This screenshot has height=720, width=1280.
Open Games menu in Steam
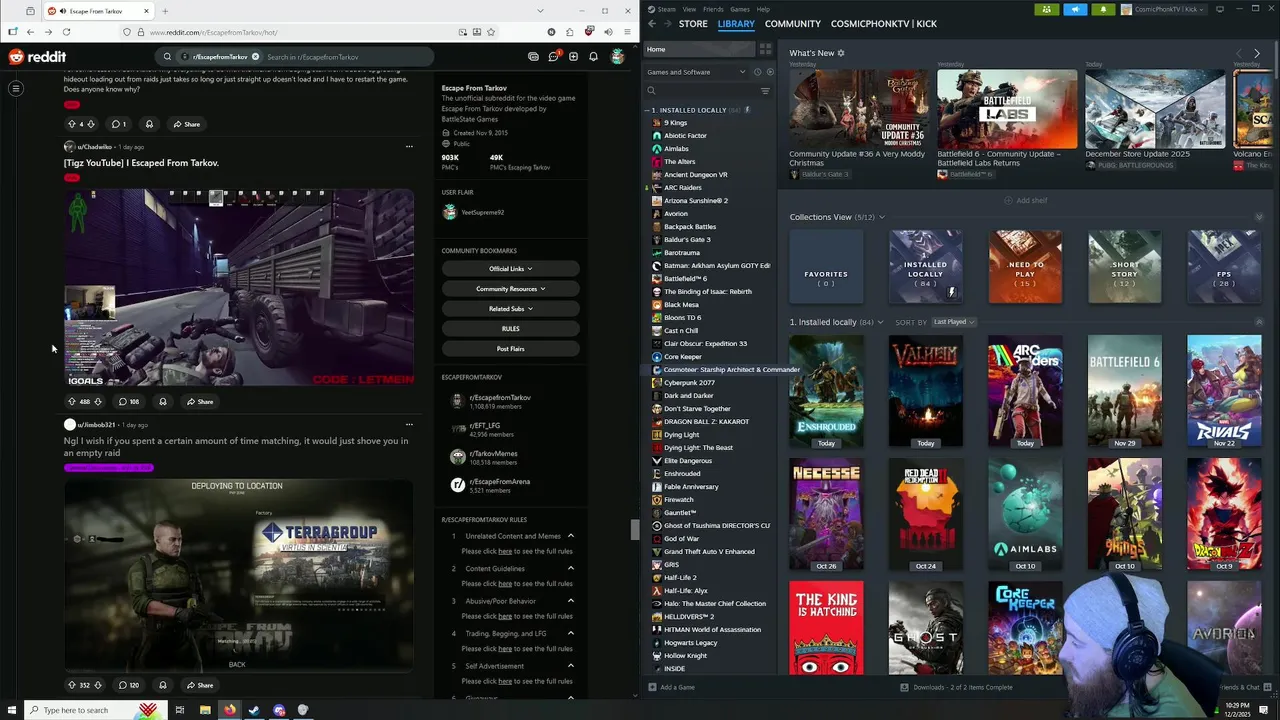[x=740, y=9]
